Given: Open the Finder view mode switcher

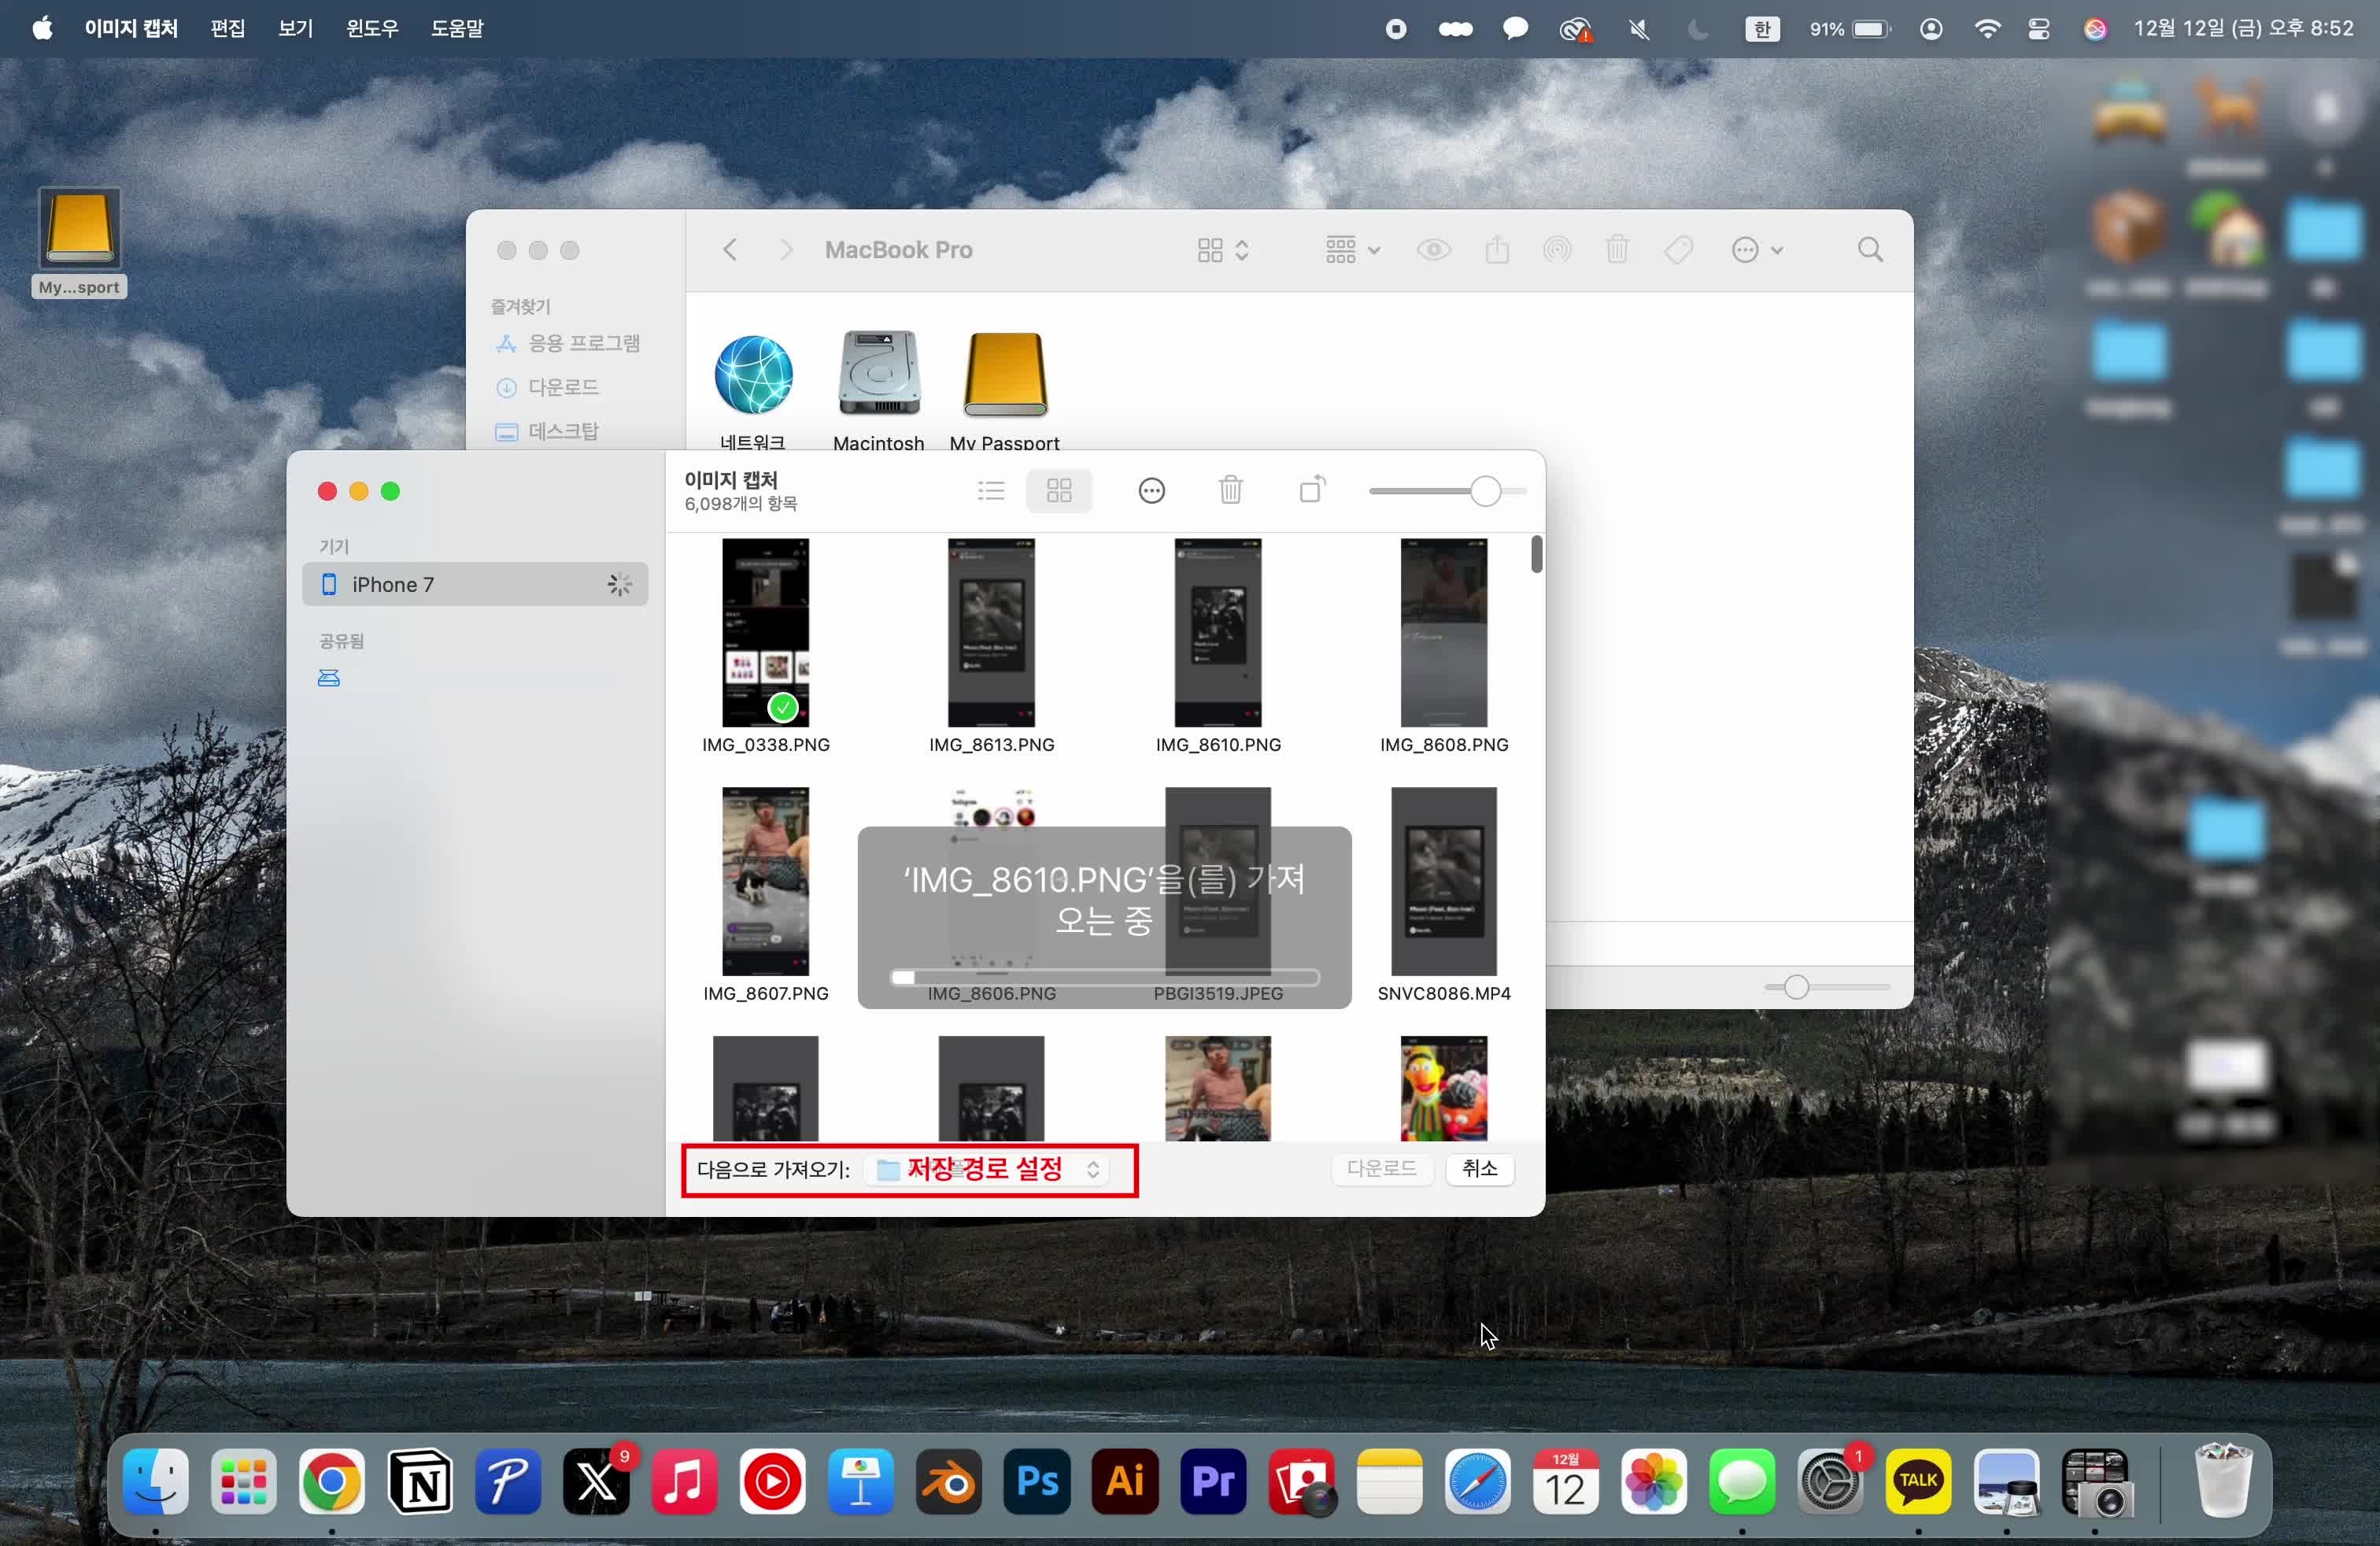Looking at the screenshot, I should tap(1223, 250).
